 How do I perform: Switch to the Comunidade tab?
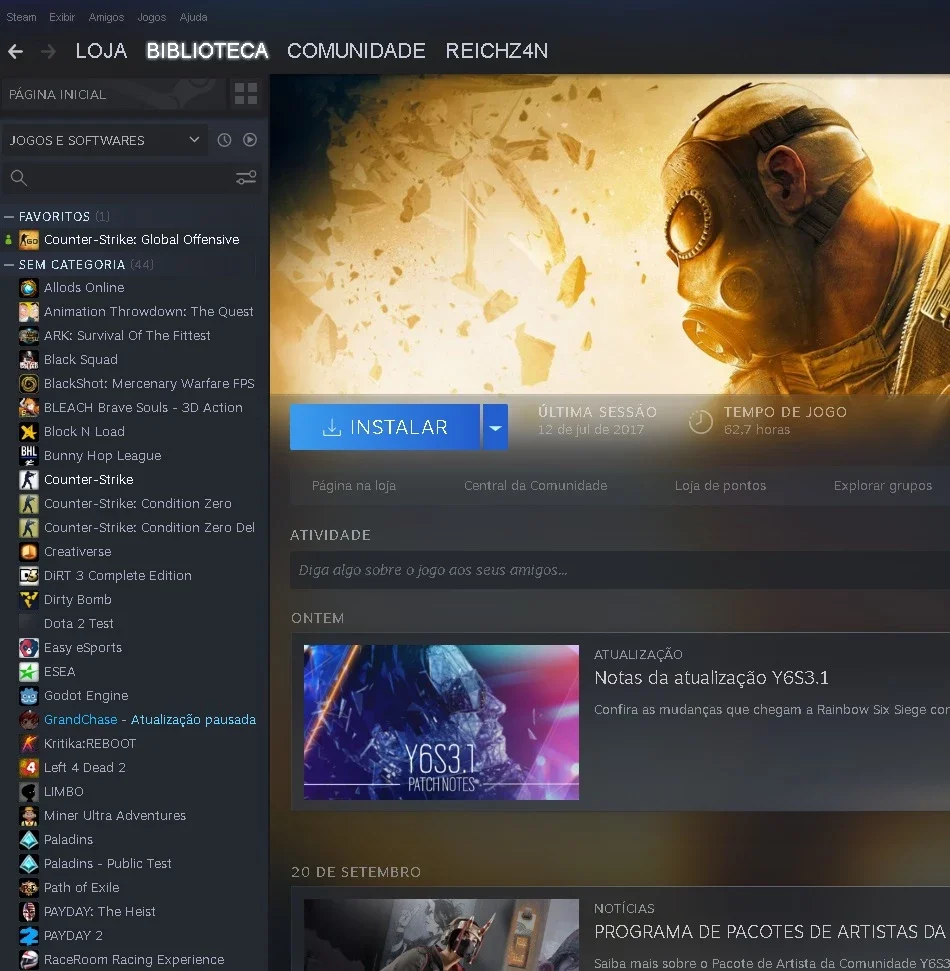tap(356, 51)
